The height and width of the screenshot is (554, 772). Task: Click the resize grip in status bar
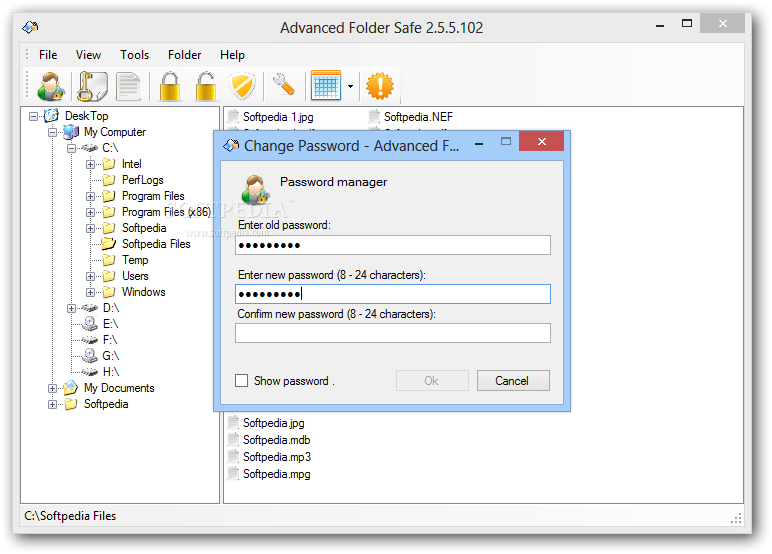(x=736, y=518)
